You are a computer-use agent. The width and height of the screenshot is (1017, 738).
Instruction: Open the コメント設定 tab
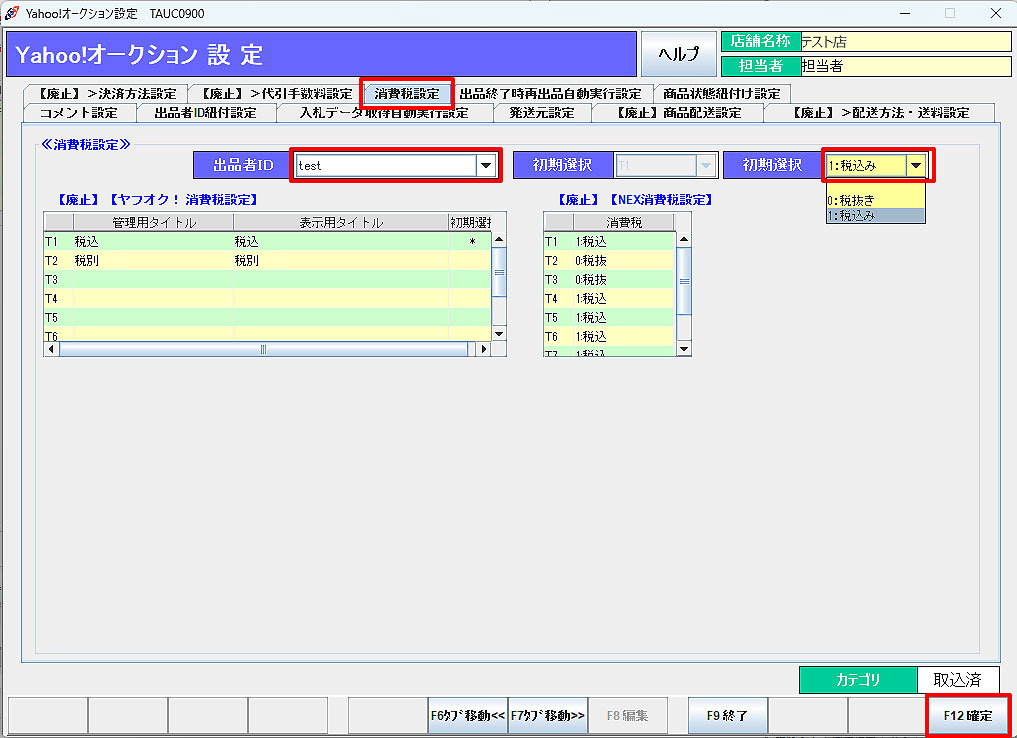pos(78,112)
